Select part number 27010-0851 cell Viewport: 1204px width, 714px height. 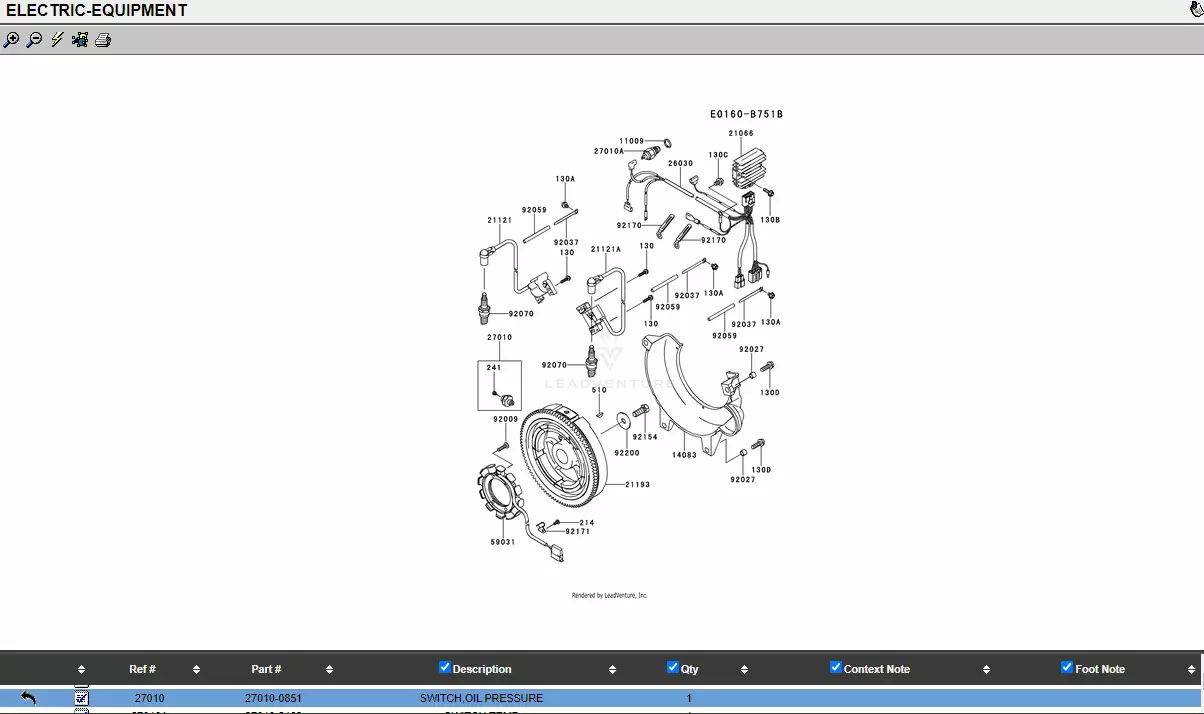coord(273,698)
